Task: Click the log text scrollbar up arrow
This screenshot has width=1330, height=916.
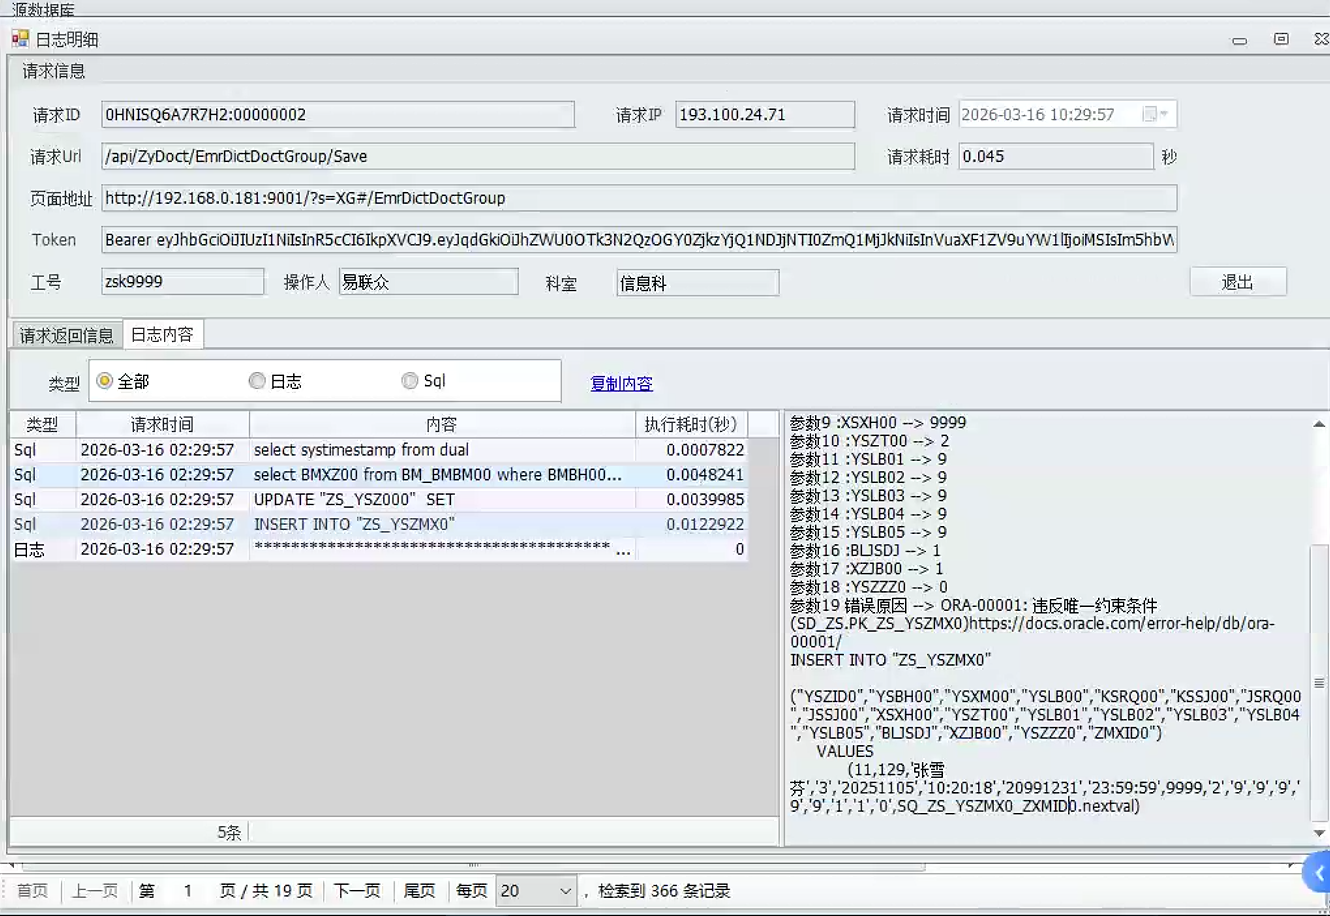Action: [x=1319, y=424]
